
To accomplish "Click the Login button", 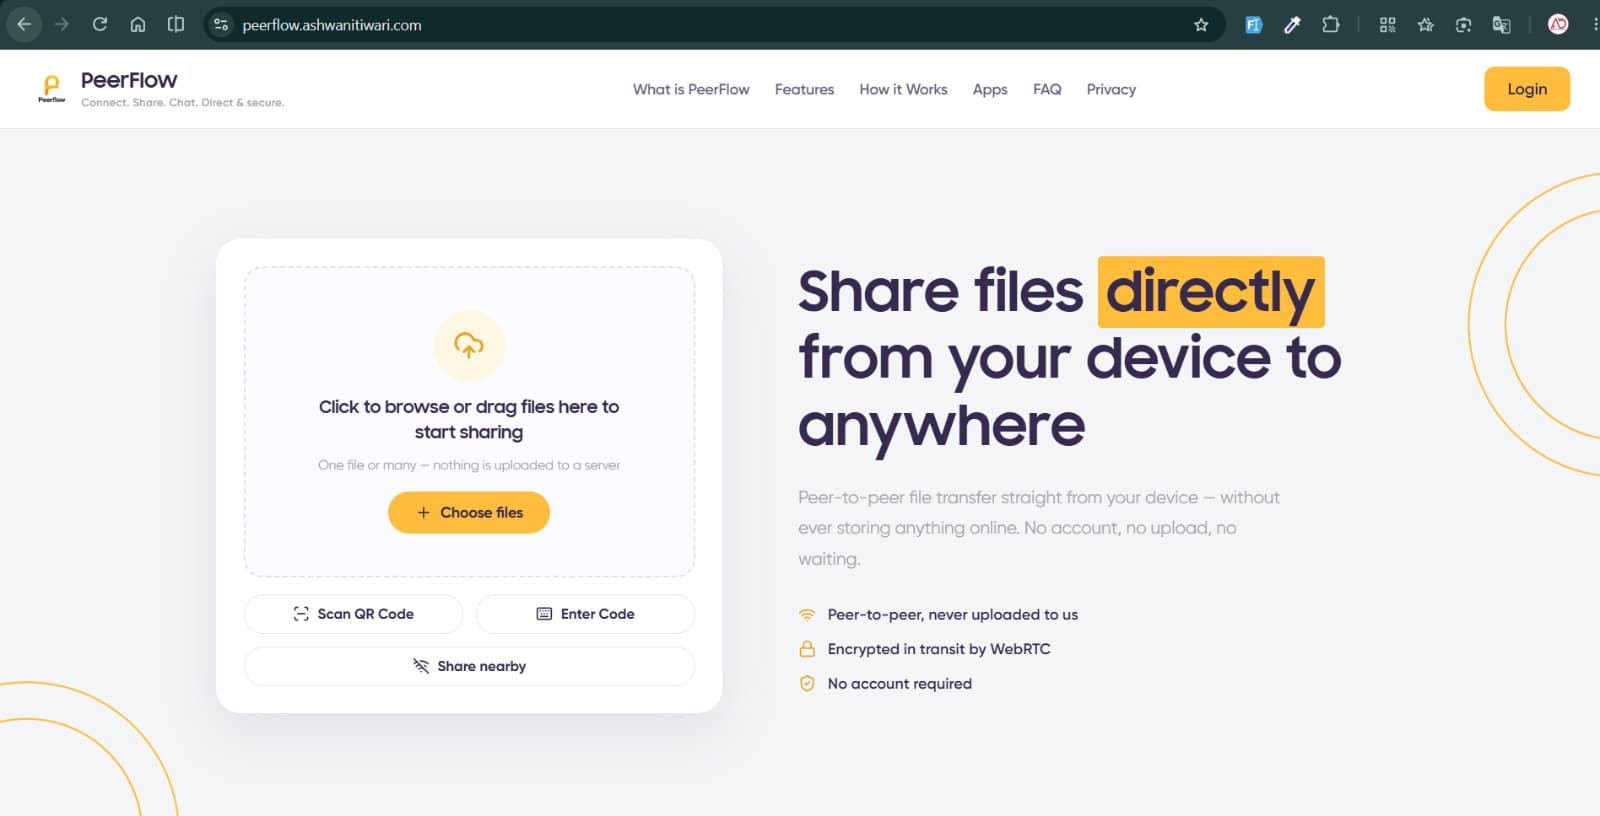I will pos(1527,89).
